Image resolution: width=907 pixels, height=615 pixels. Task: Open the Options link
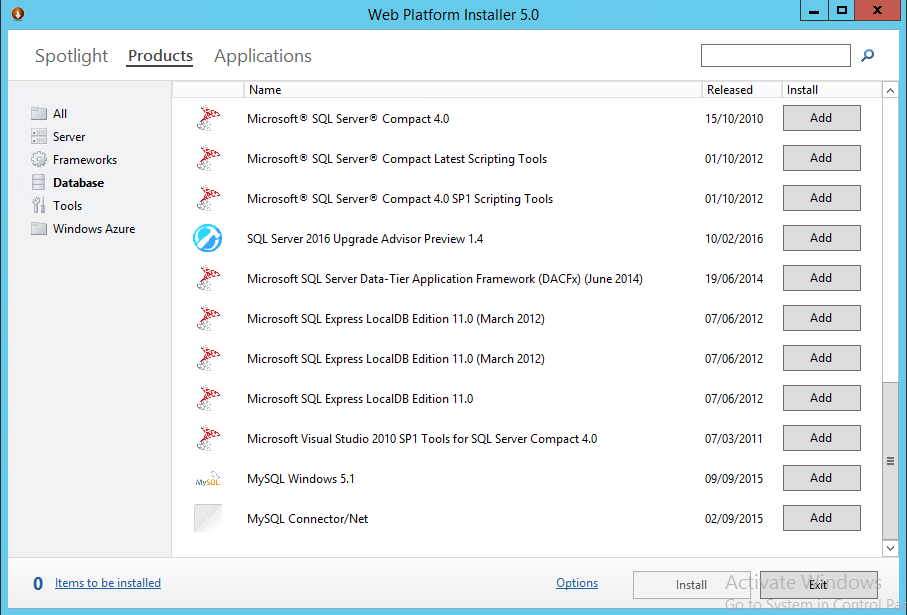tap(577, 583)
